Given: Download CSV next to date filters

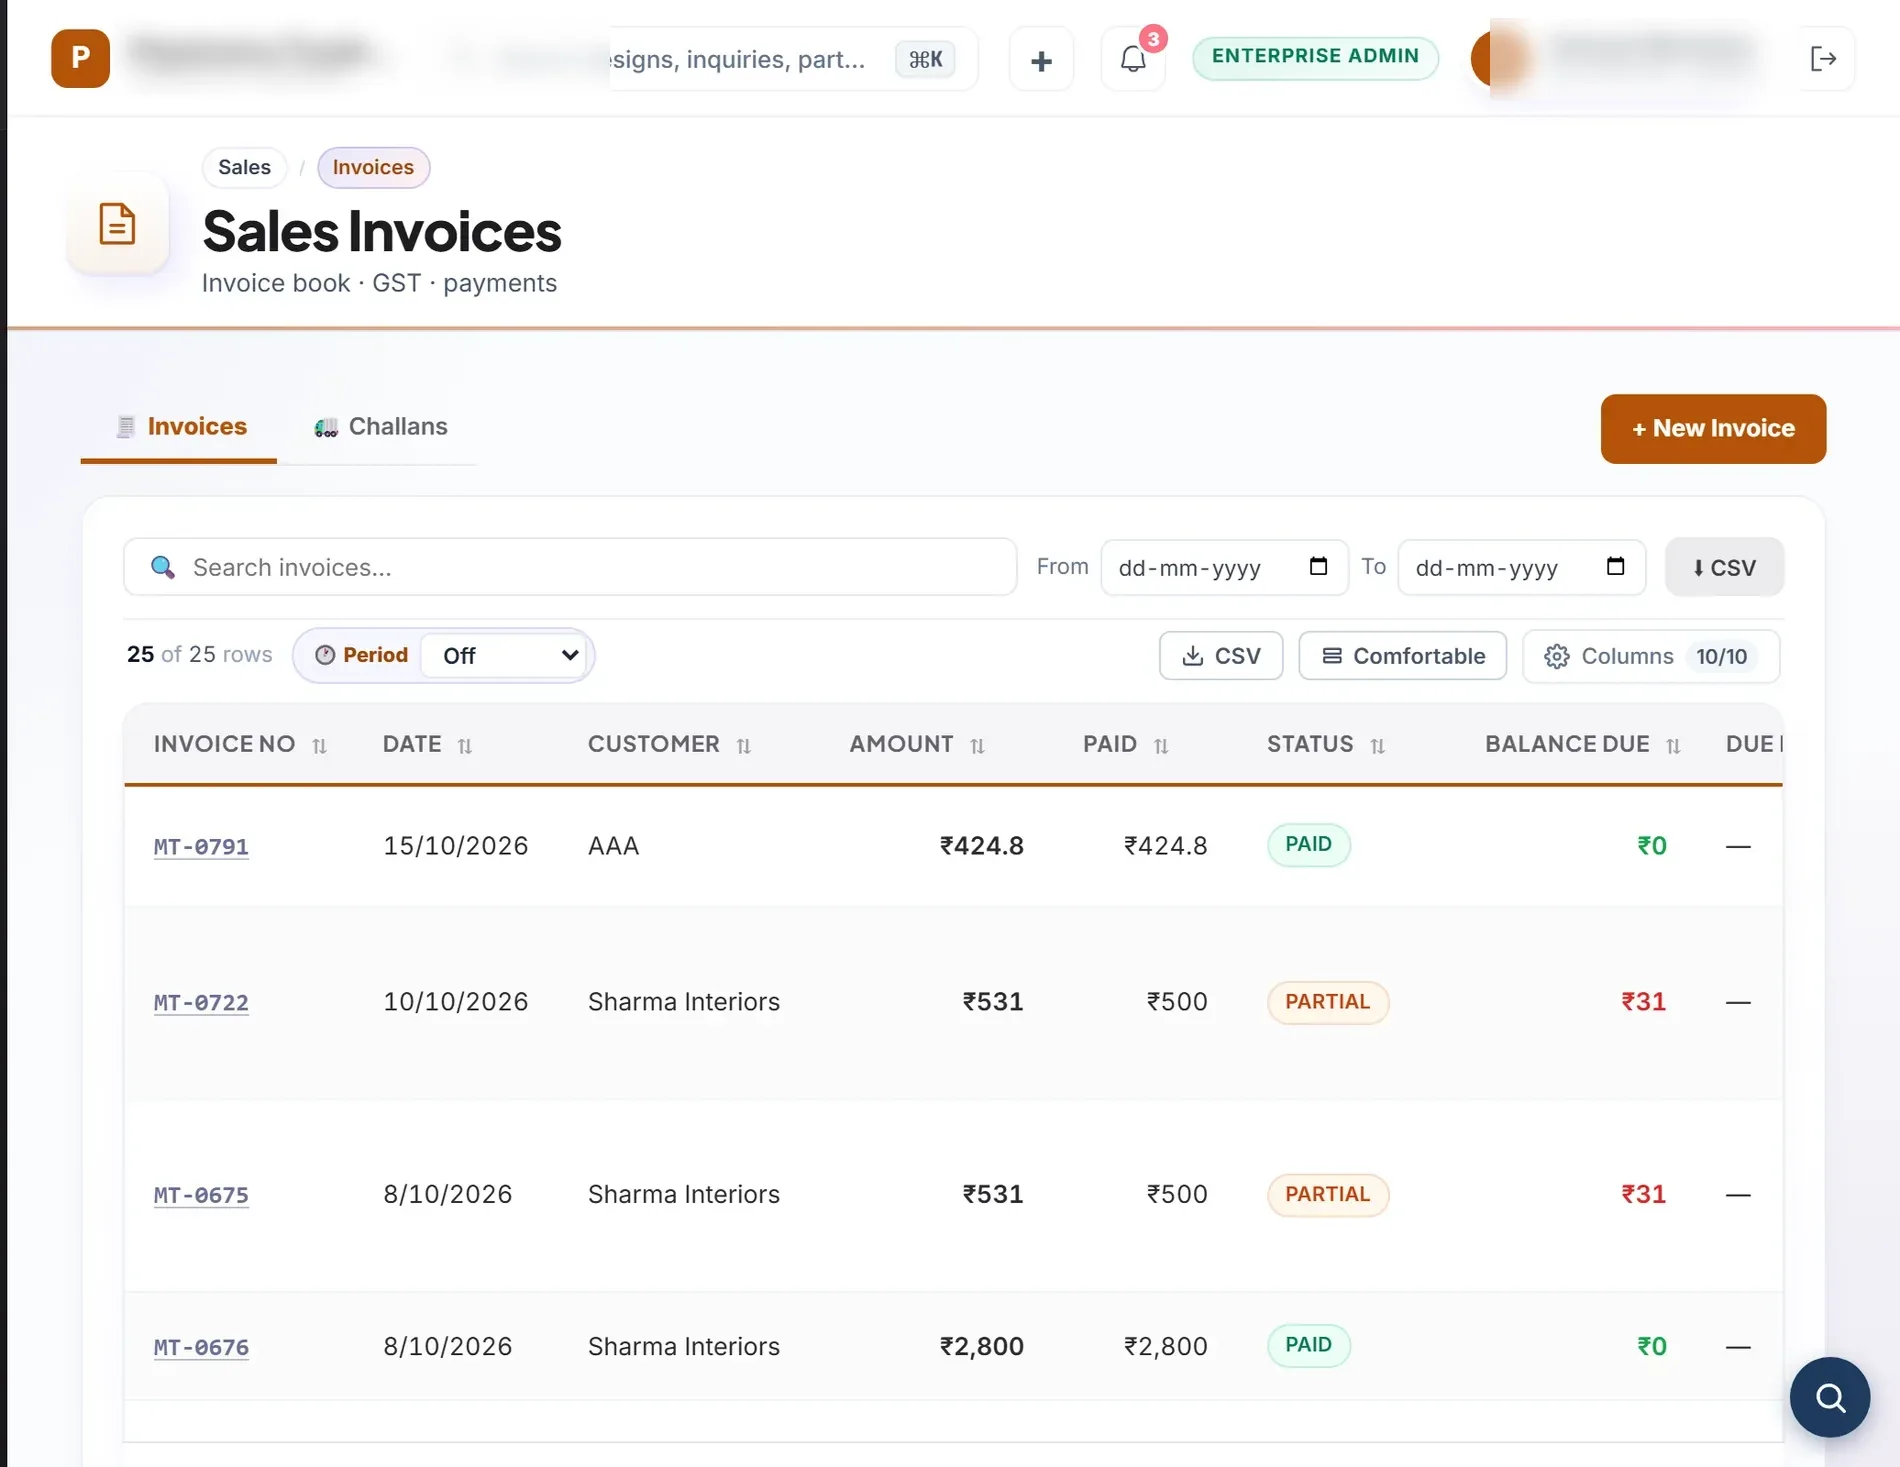Looking at the screenshot, I should pyautogui.click(x=1724, y=567).
